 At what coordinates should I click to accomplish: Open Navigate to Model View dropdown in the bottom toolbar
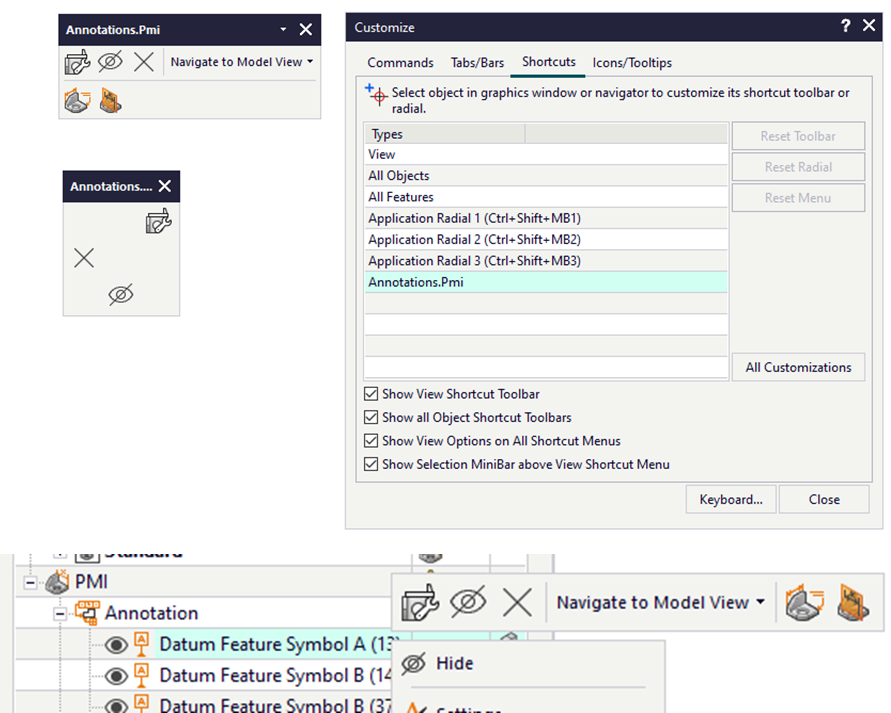[660, 603]
